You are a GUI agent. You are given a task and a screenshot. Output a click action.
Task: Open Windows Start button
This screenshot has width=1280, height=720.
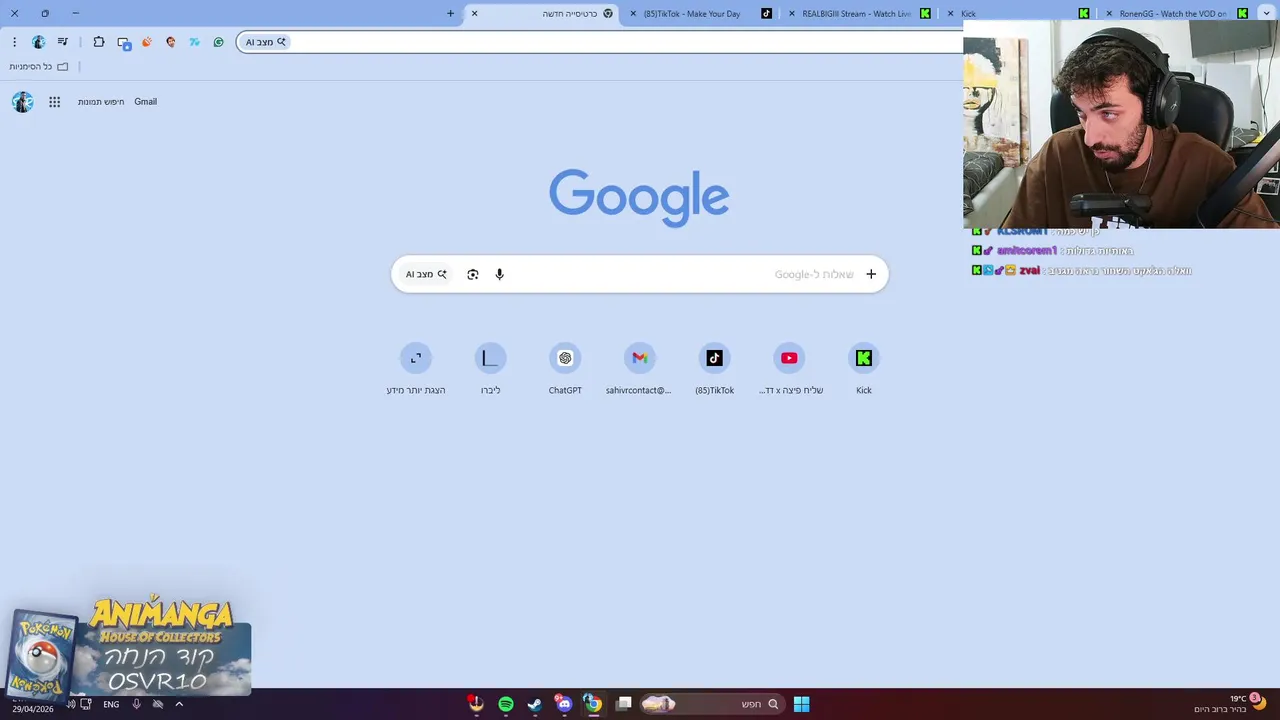point(801,704)
